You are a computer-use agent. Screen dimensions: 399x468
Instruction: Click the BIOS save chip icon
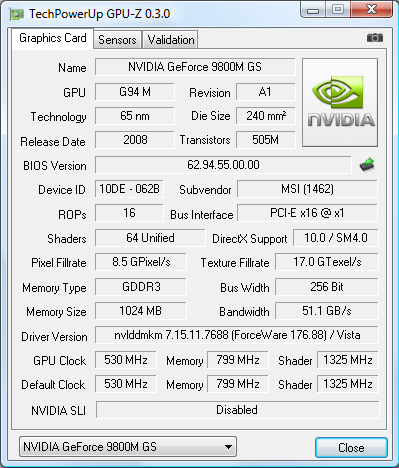pyautogui.click(x=367, y=164)
